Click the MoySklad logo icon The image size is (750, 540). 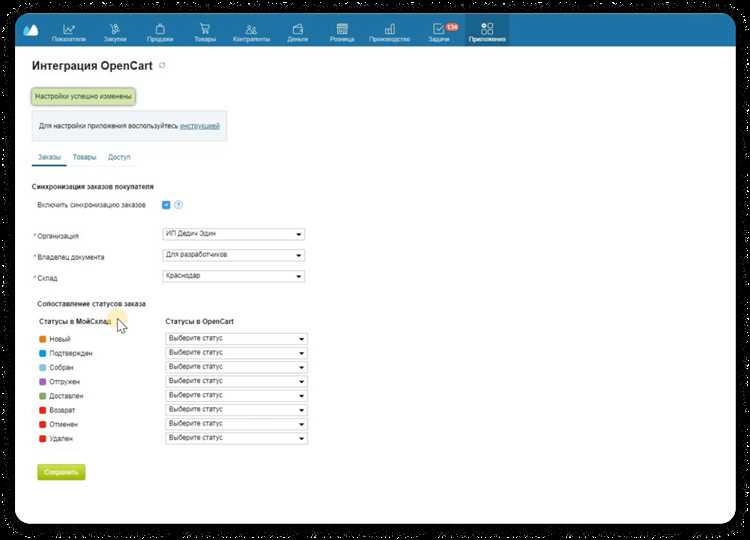pyautogui.click(x=31, y=30)
